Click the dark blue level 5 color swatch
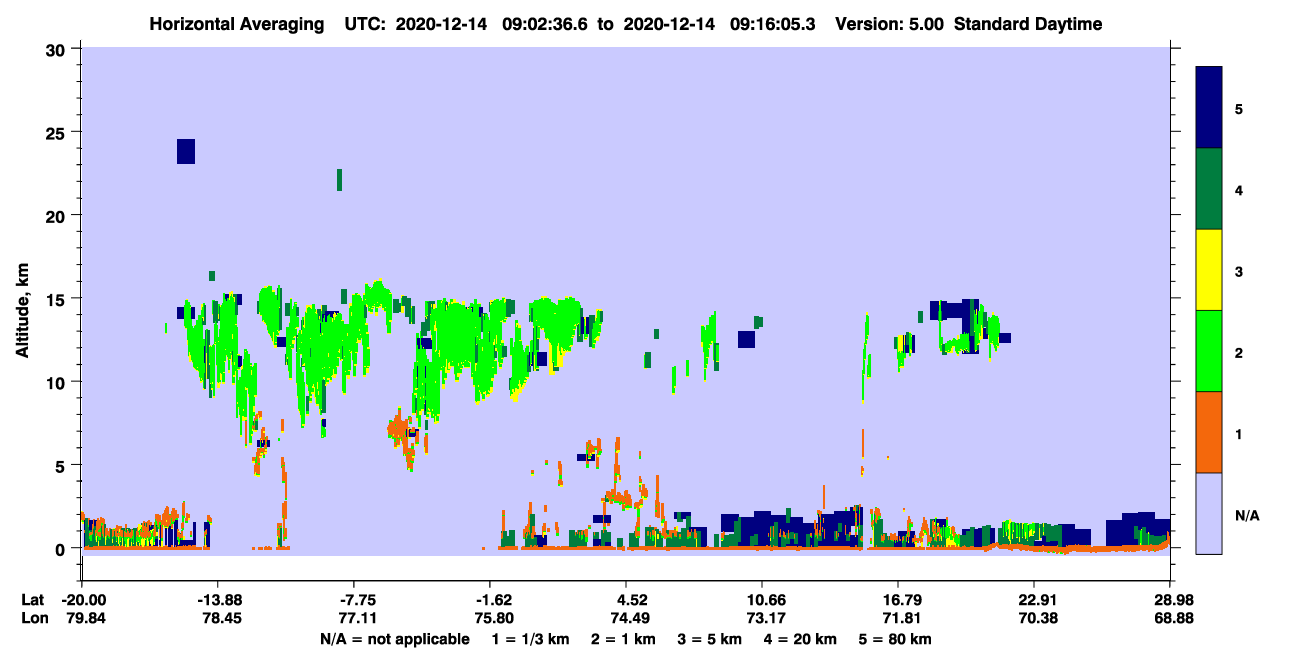Screen dimensions: 1300x667 tap(1209, 108)
